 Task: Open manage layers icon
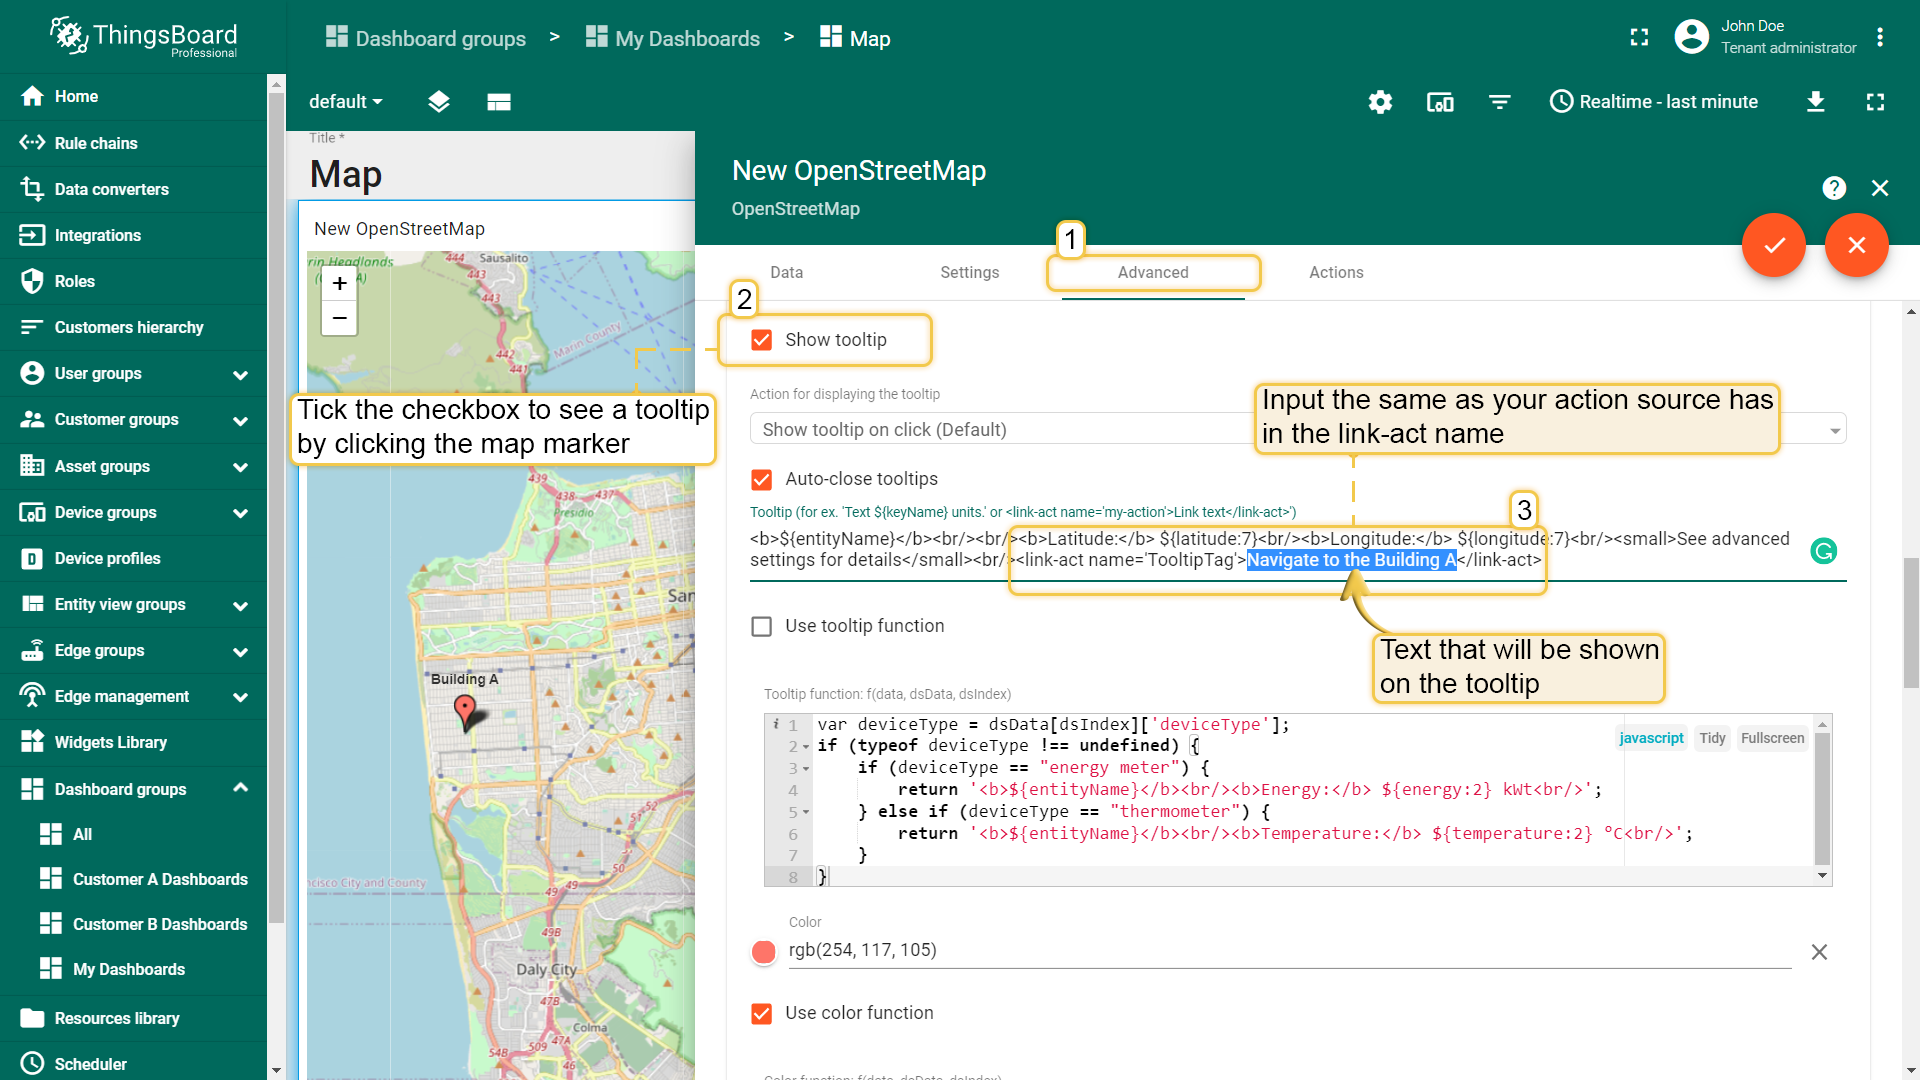[x=438, y=102]
